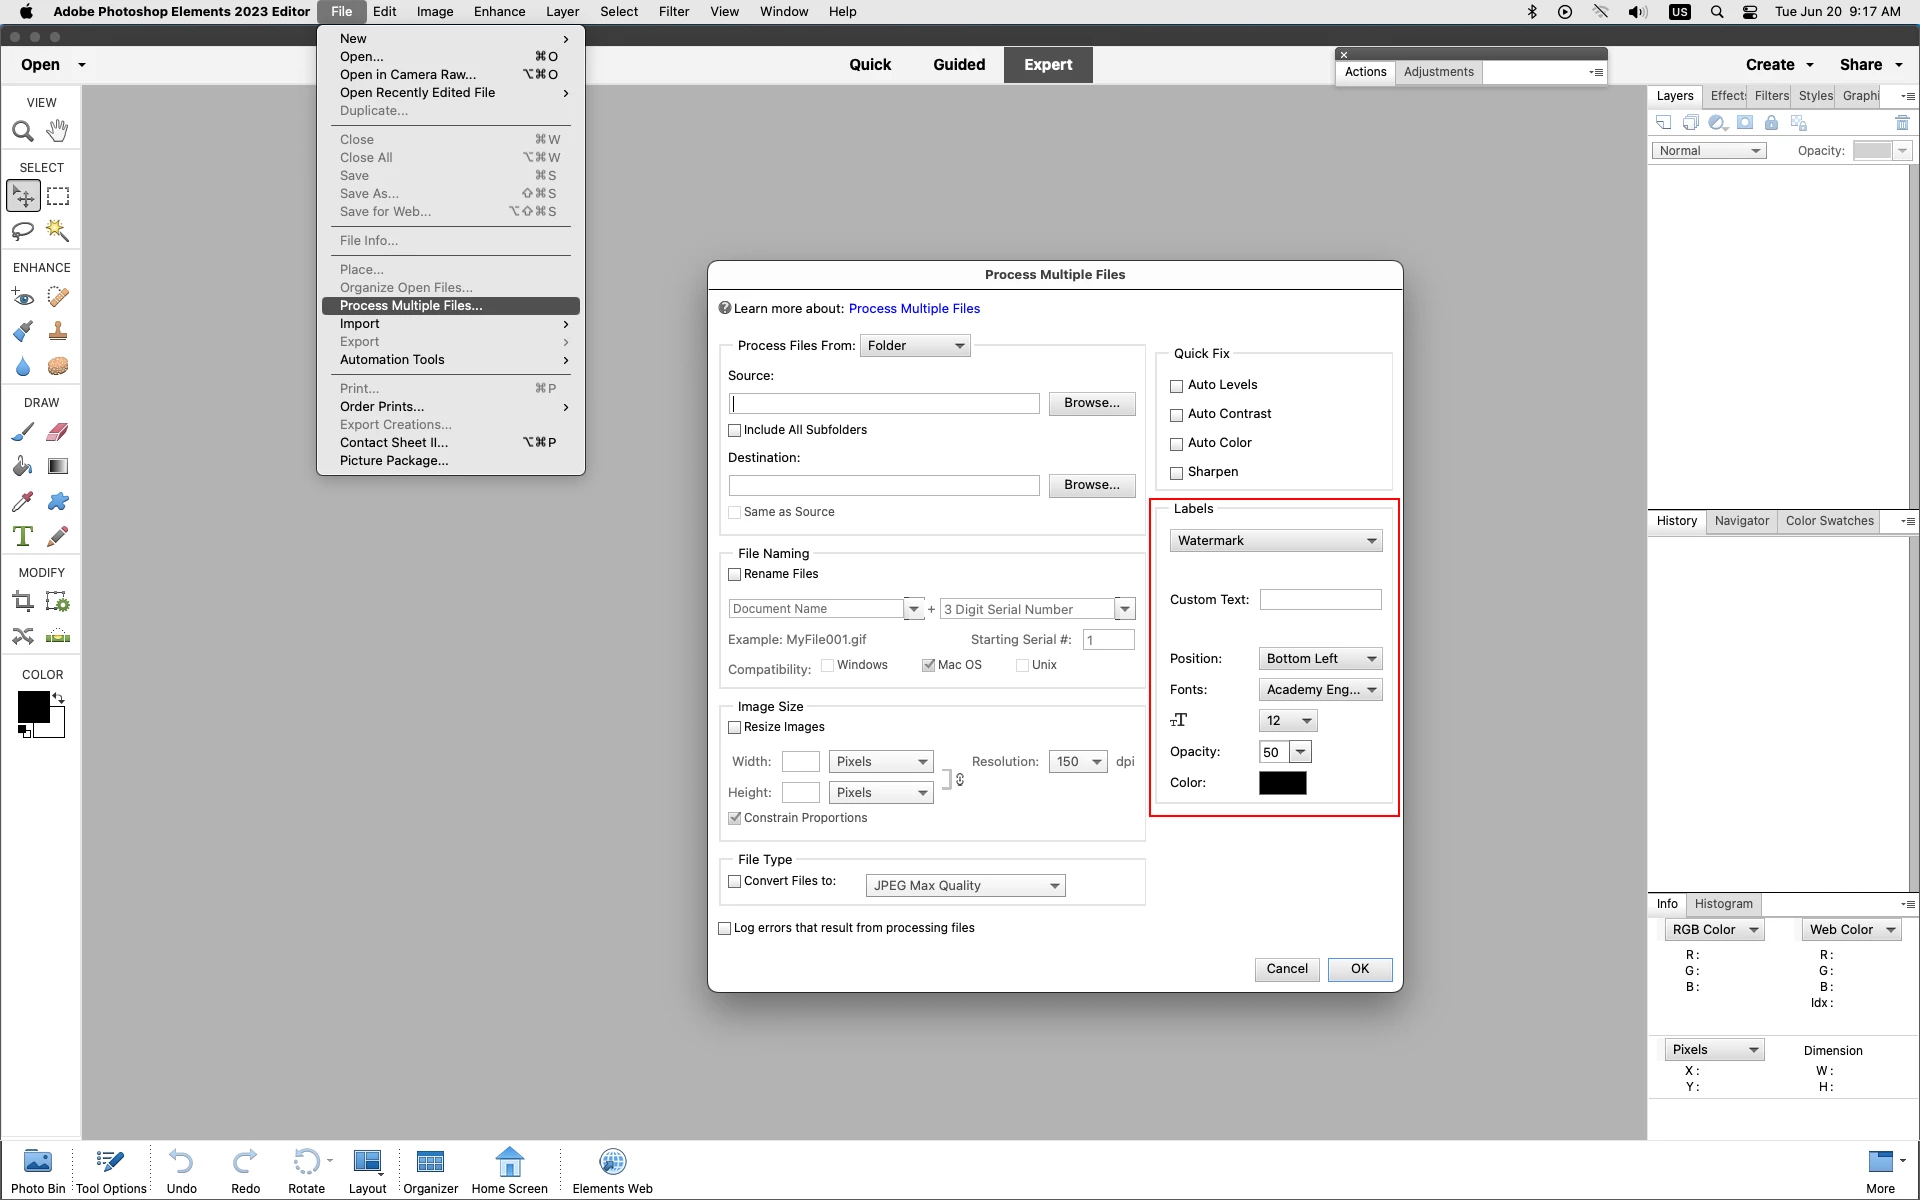The image size is (1920, 1200).
Task: Enable the Resize Images checkbox
Action: [x=735, y=728]
